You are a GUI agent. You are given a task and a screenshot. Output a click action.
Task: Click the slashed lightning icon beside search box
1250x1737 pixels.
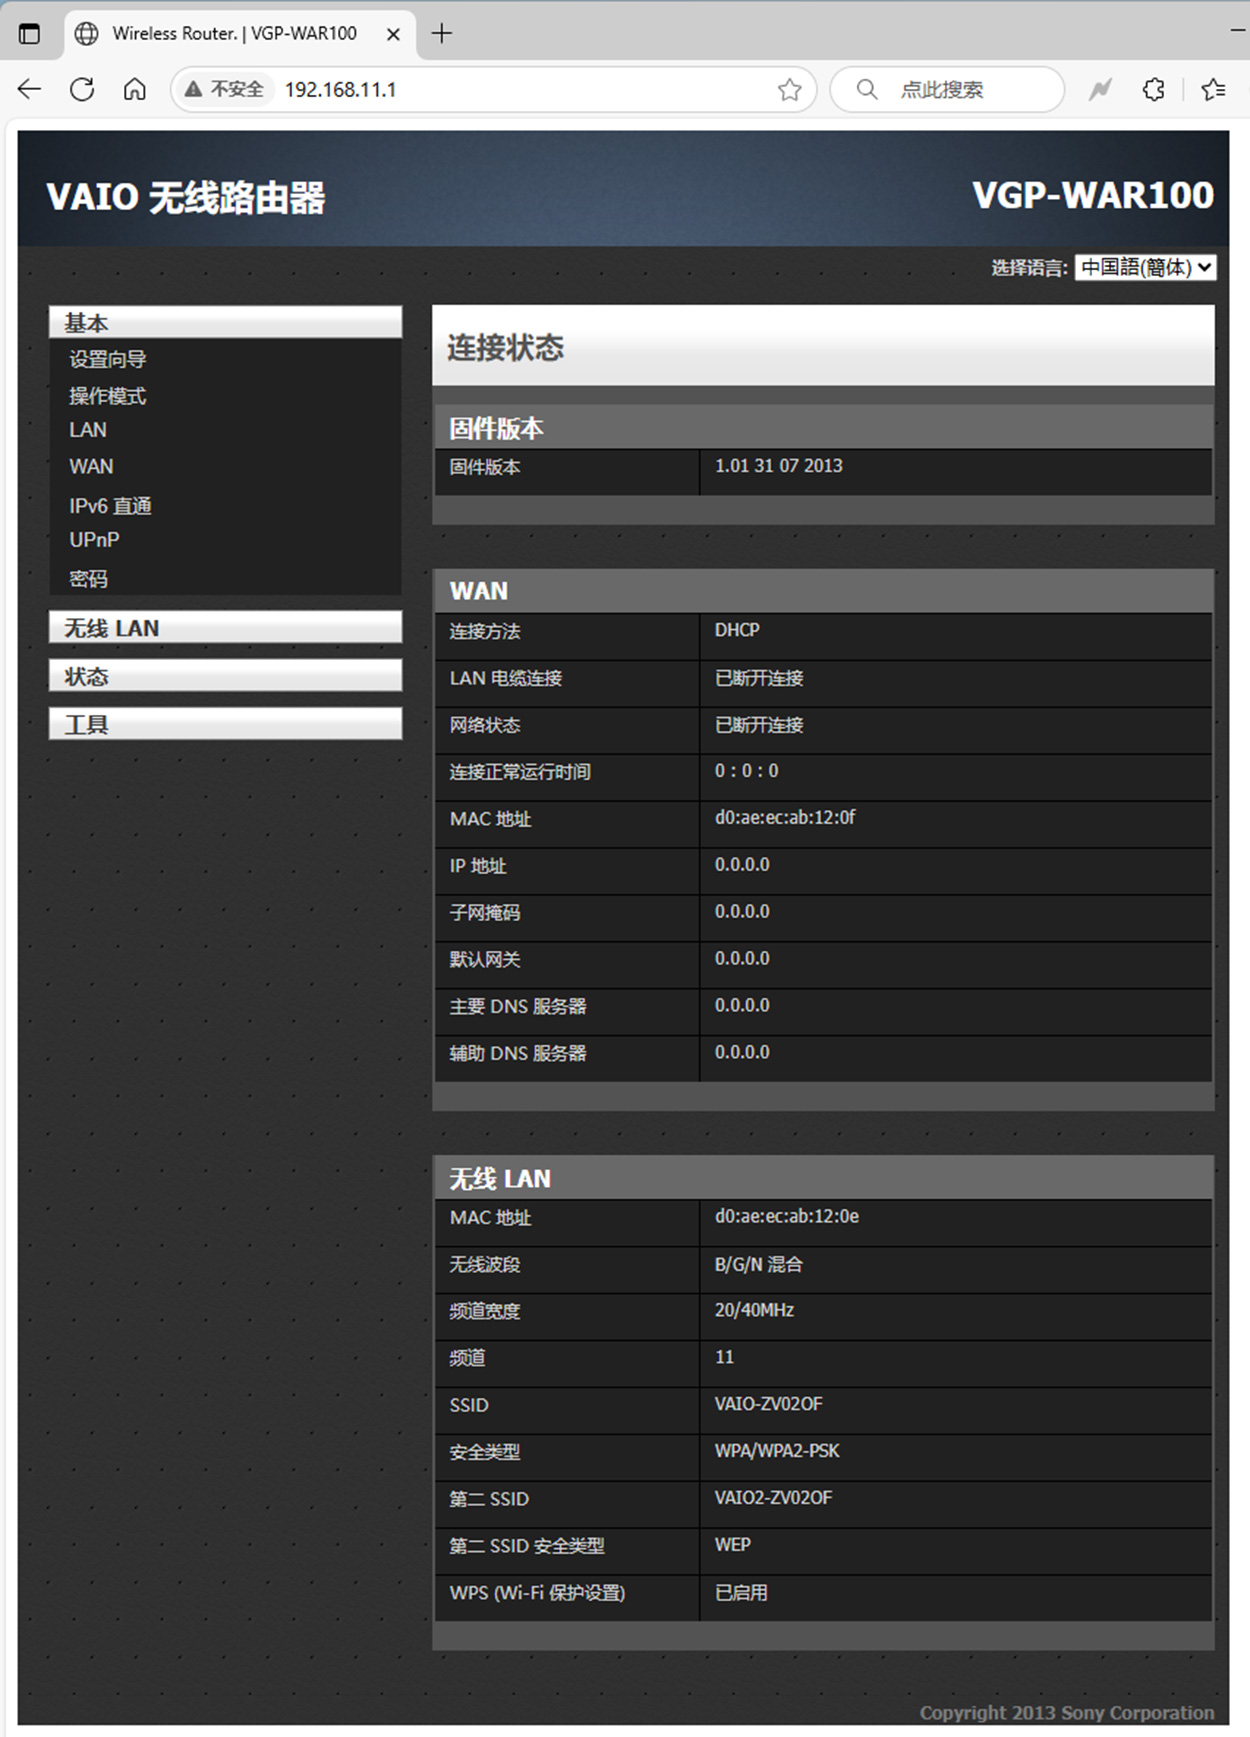coord(1100,89)
